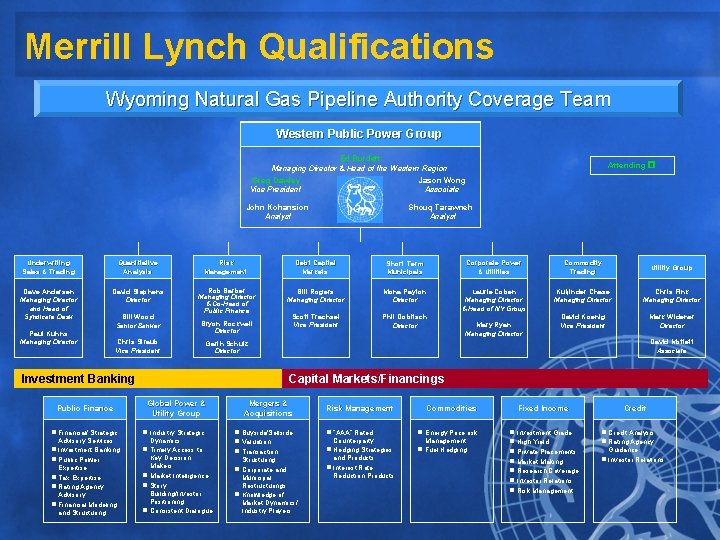Click the name John Kohansion

pyautogui.click(x=277, y=207)
